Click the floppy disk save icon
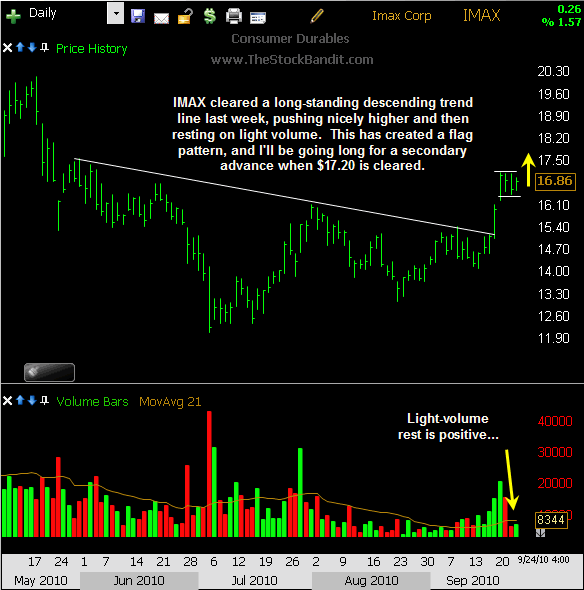Viewport: 584px width, 590px height. click(138, 16)
